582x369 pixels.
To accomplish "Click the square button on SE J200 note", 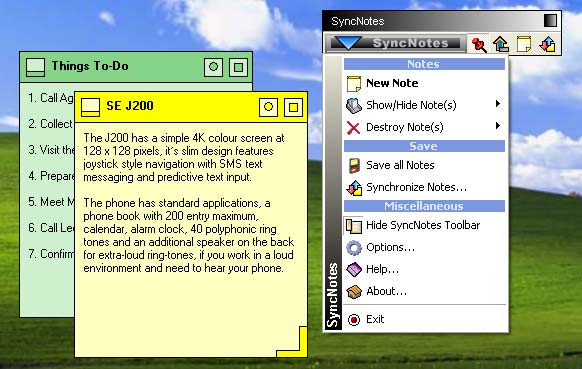I will [293, 107].
